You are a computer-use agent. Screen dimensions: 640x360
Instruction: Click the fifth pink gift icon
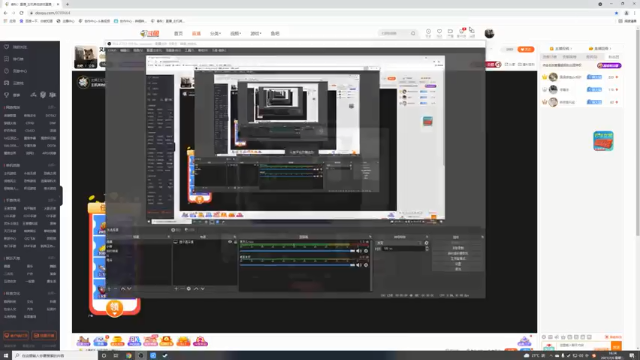(151, 341)
